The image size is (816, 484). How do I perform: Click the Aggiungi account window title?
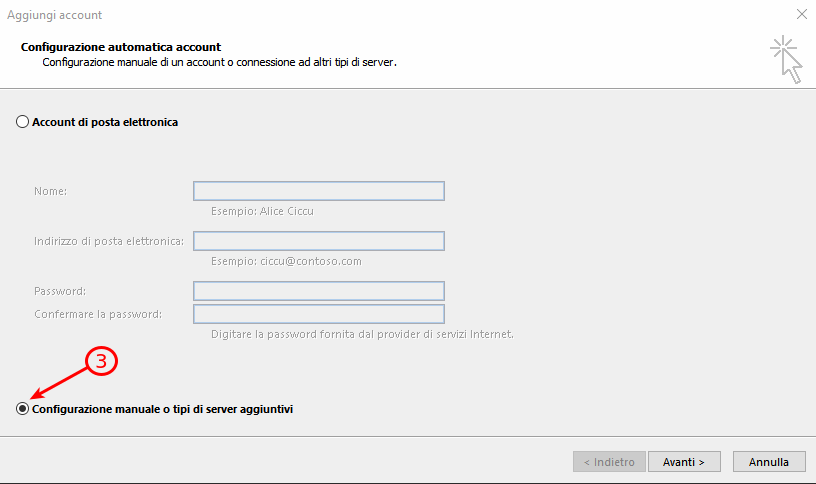click(55, 15)
